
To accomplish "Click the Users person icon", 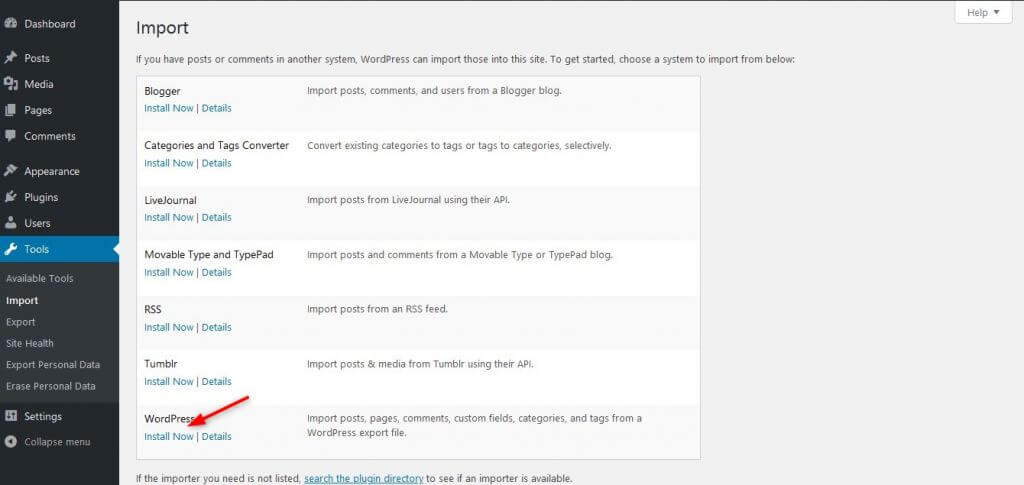I will coord(10,223).
